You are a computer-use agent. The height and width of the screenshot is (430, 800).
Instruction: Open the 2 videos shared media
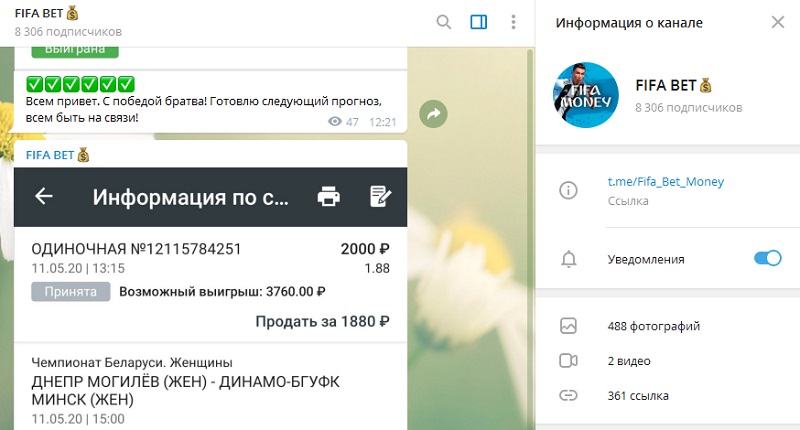pos(629,361)
